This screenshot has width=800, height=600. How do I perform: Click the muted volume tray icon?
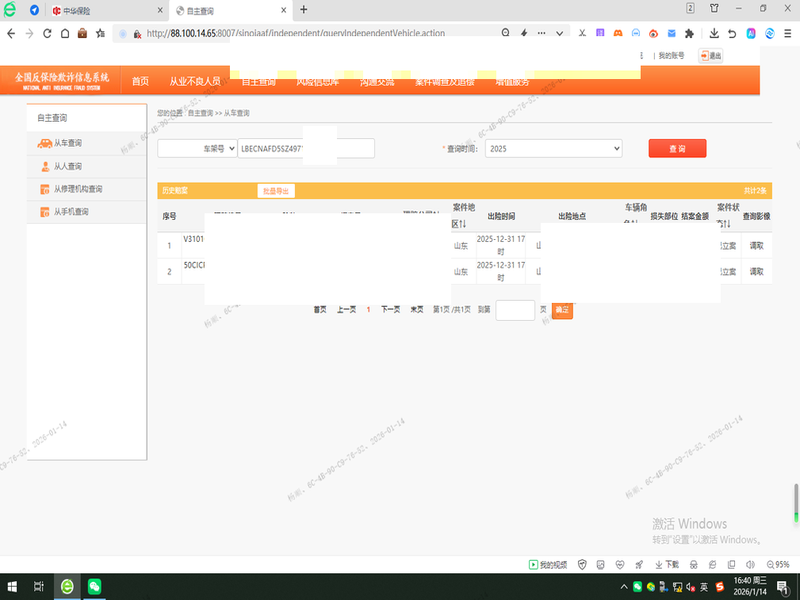click(x=689, y=586)
